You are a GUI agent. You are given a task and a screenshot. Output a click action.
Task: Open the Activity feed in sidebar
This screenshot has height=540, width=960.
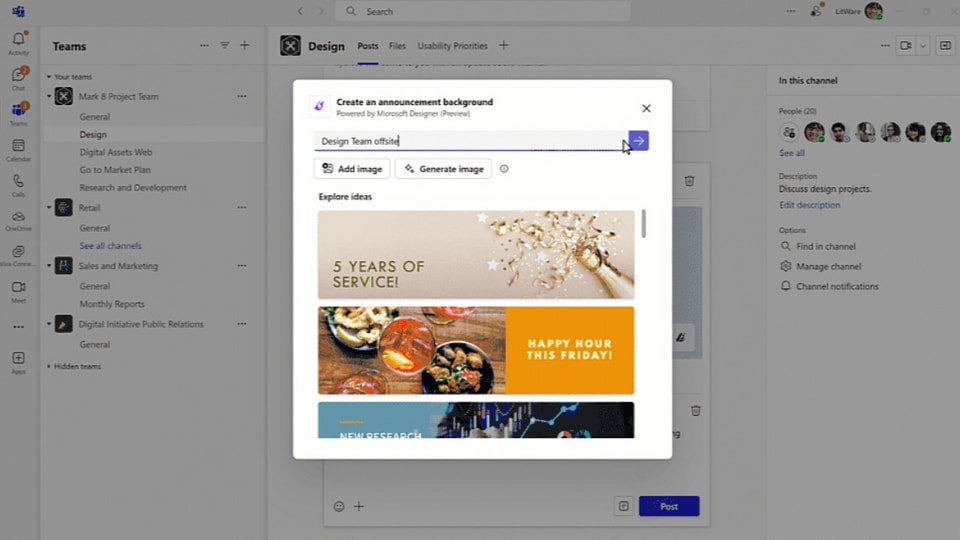pos(18,43)
